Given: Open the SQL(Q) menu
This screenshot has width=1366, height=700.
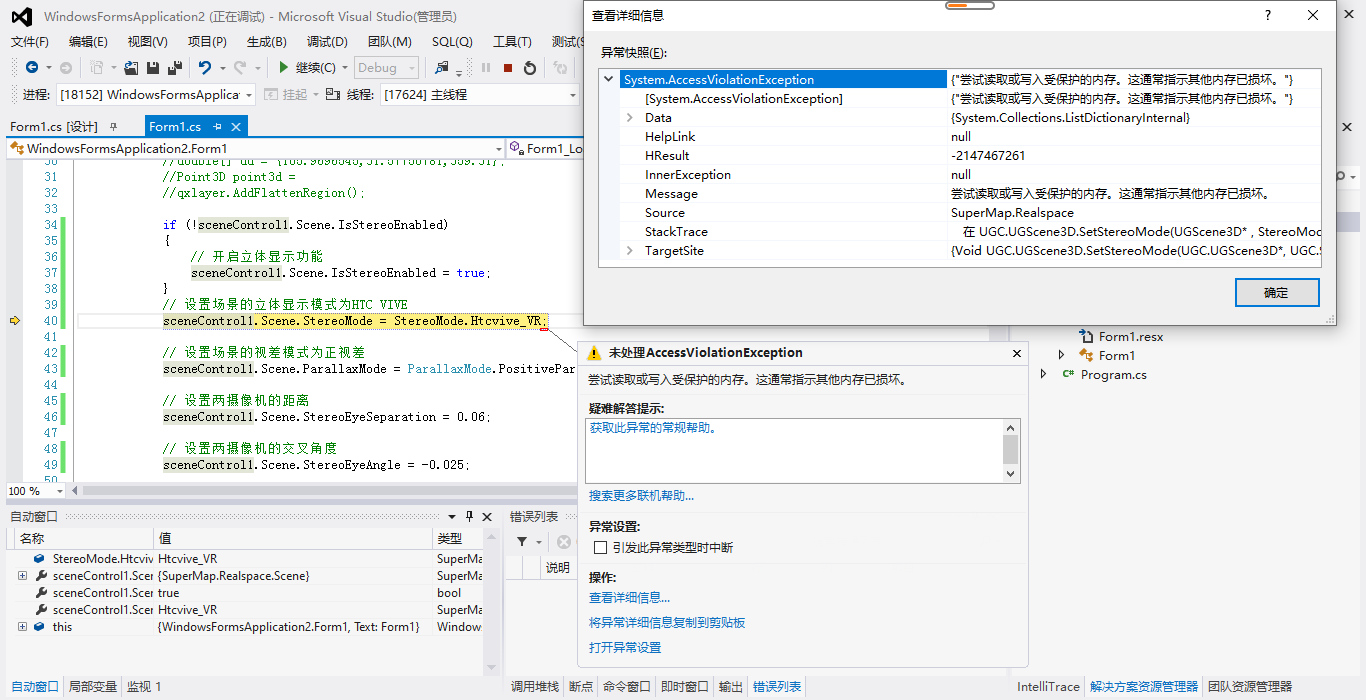Looking at the screenshot, I should [x=452, y=42].
